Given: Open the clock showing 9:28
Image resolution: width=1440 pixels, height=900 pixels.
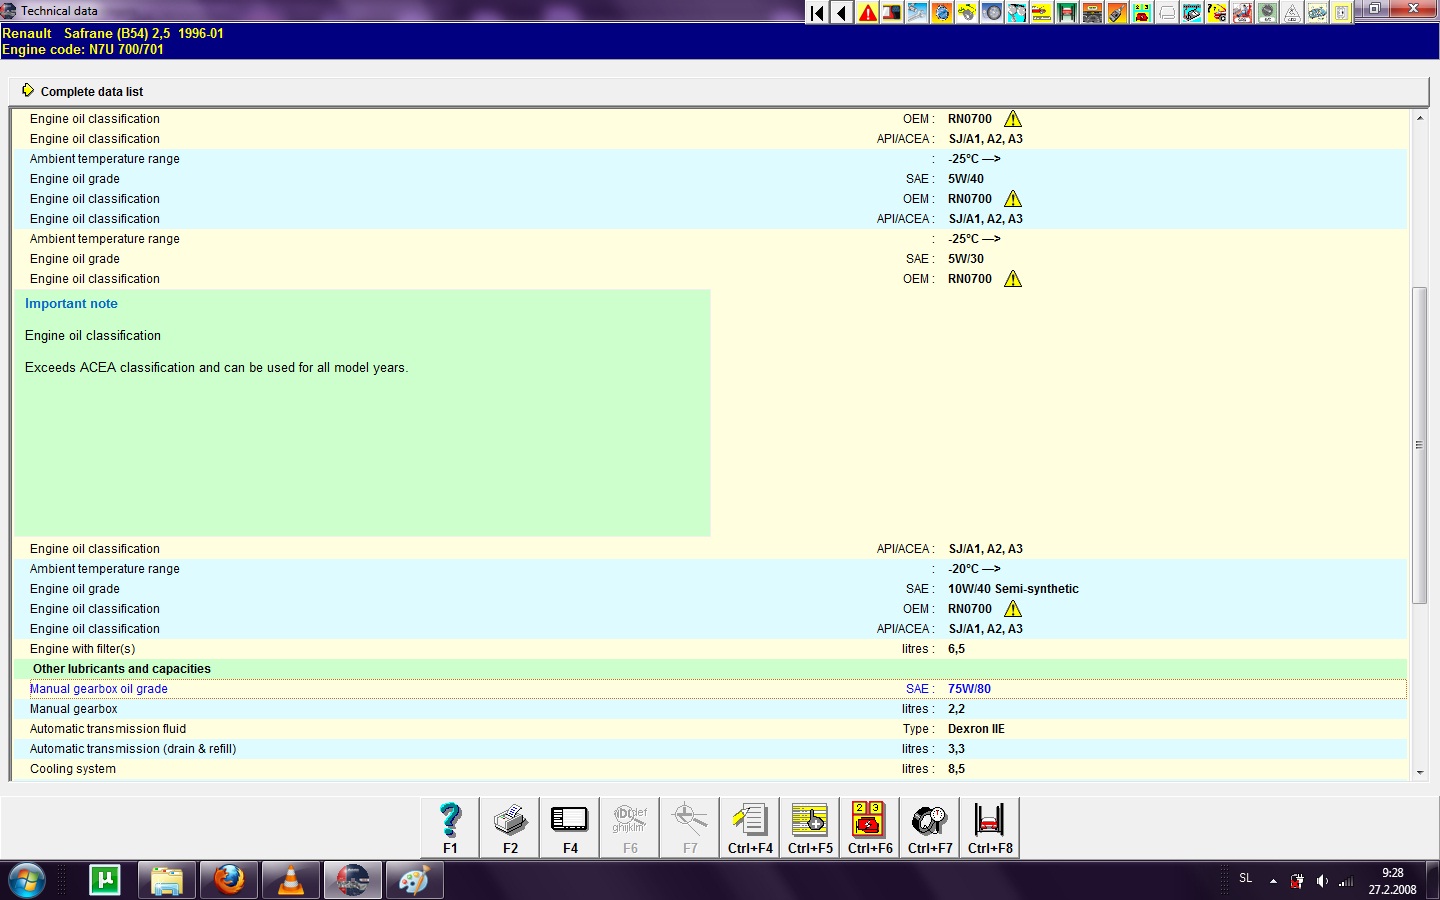Looking at the screenshot, I should pyautogui.click(x=1392, y=881).
